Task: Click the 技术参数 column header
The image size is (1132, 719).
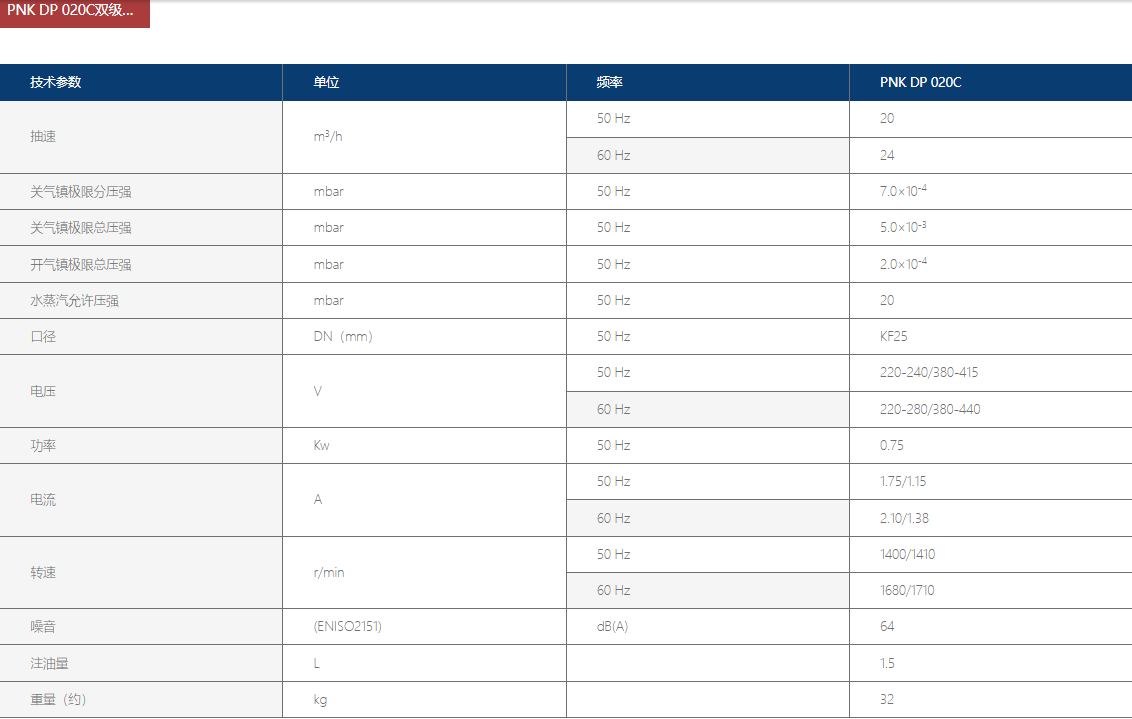Action: point(56,83)
